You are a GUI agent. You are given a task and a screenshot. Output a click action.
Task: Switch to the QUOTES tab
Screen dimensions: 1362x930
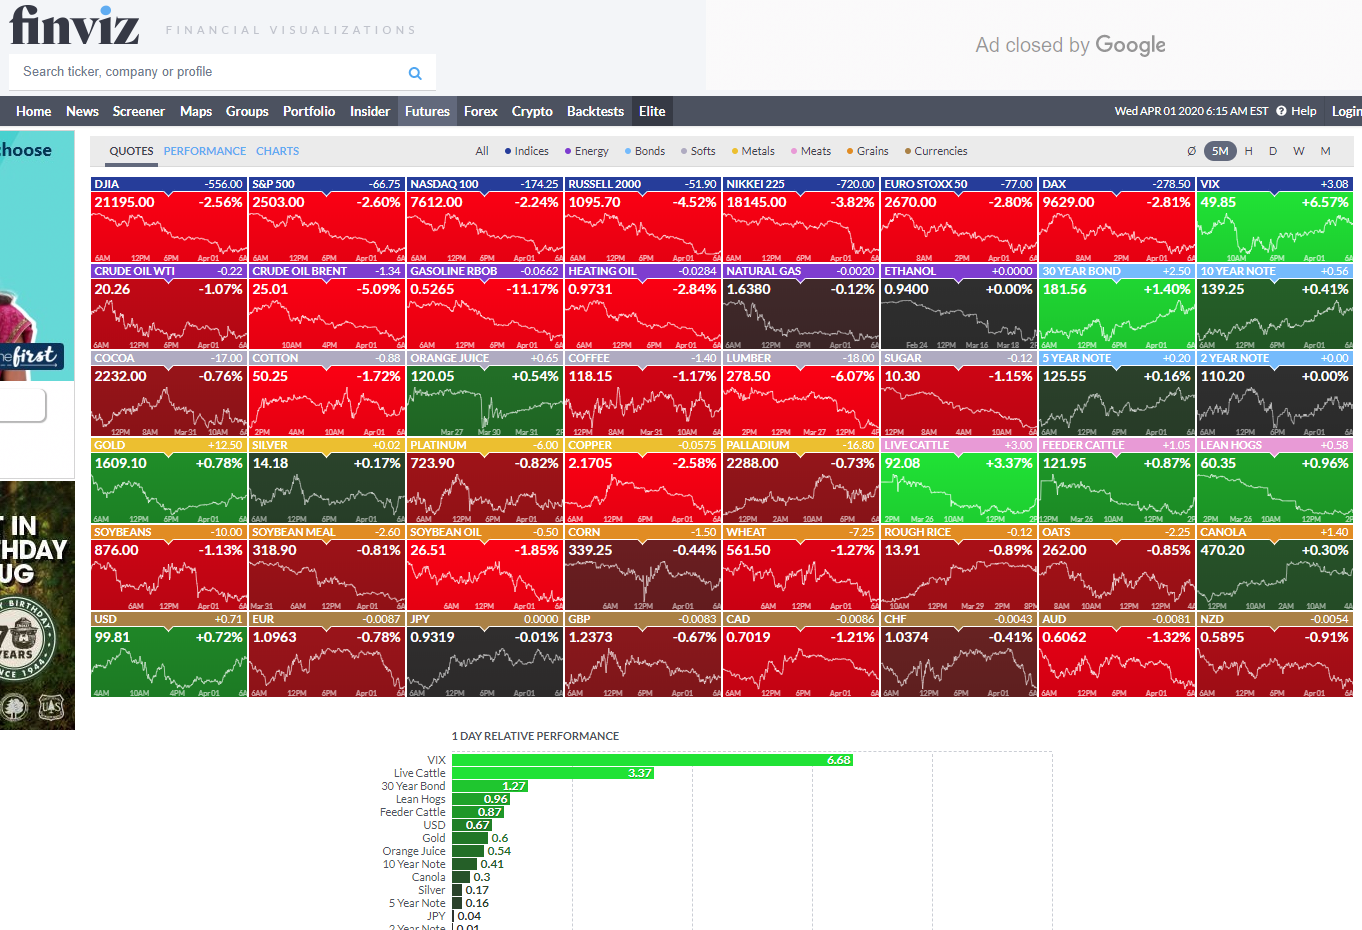[x=131, y=151]
